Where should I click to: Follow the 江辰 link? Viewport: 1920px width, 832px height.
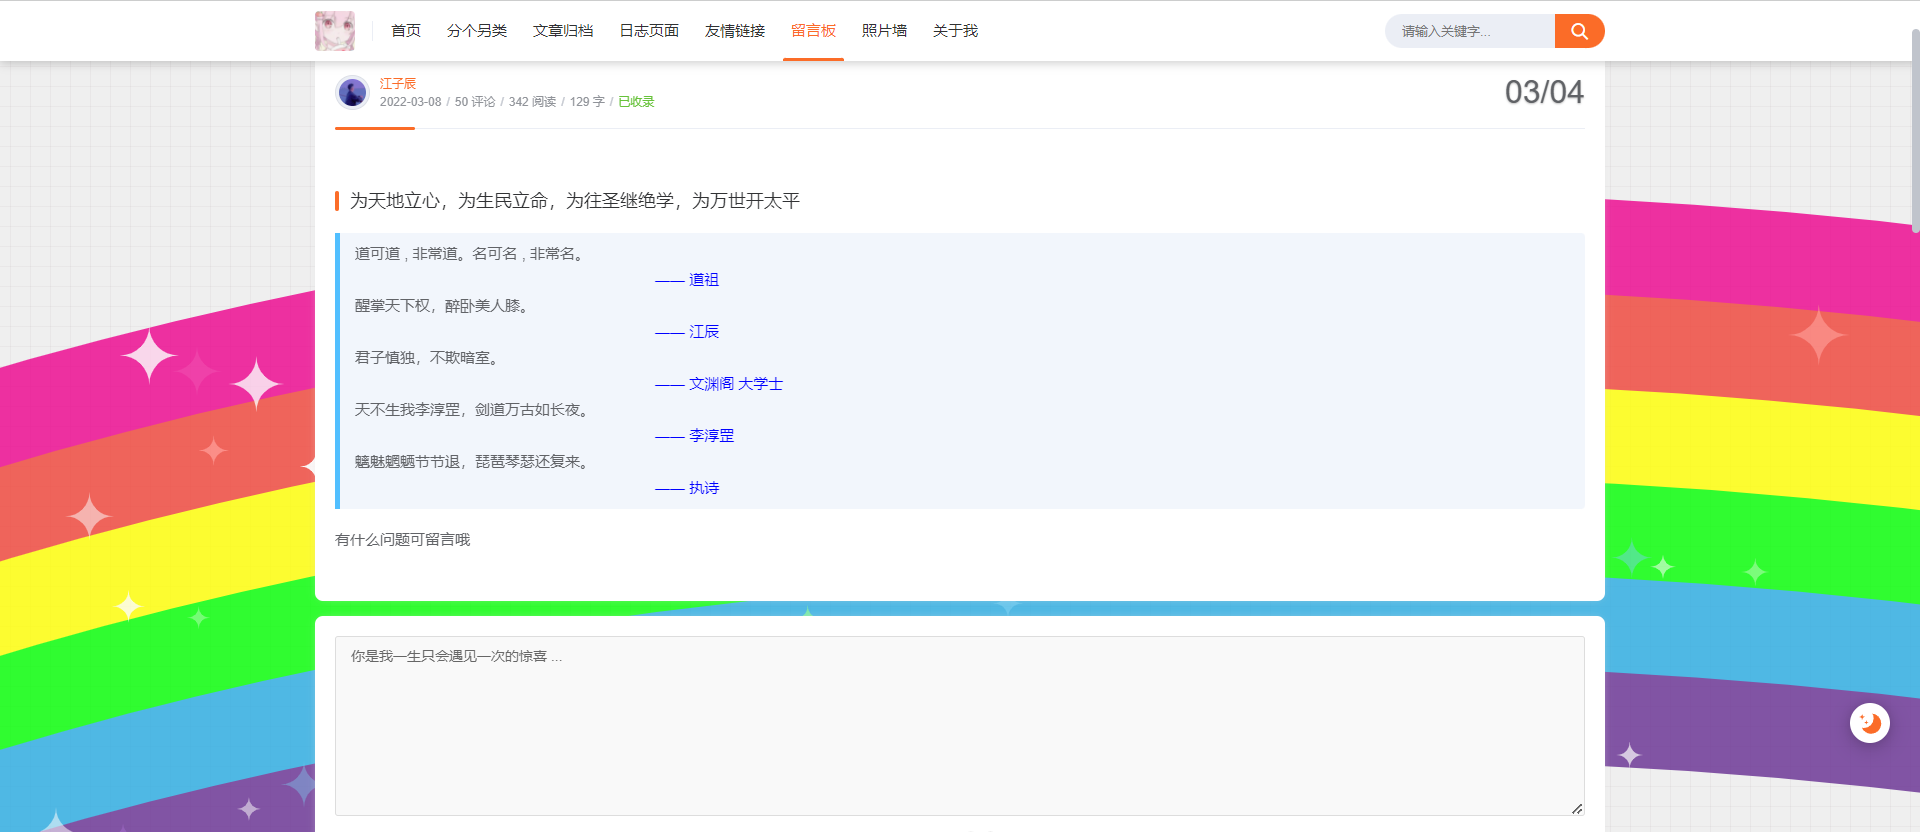[x=704, y=332]
